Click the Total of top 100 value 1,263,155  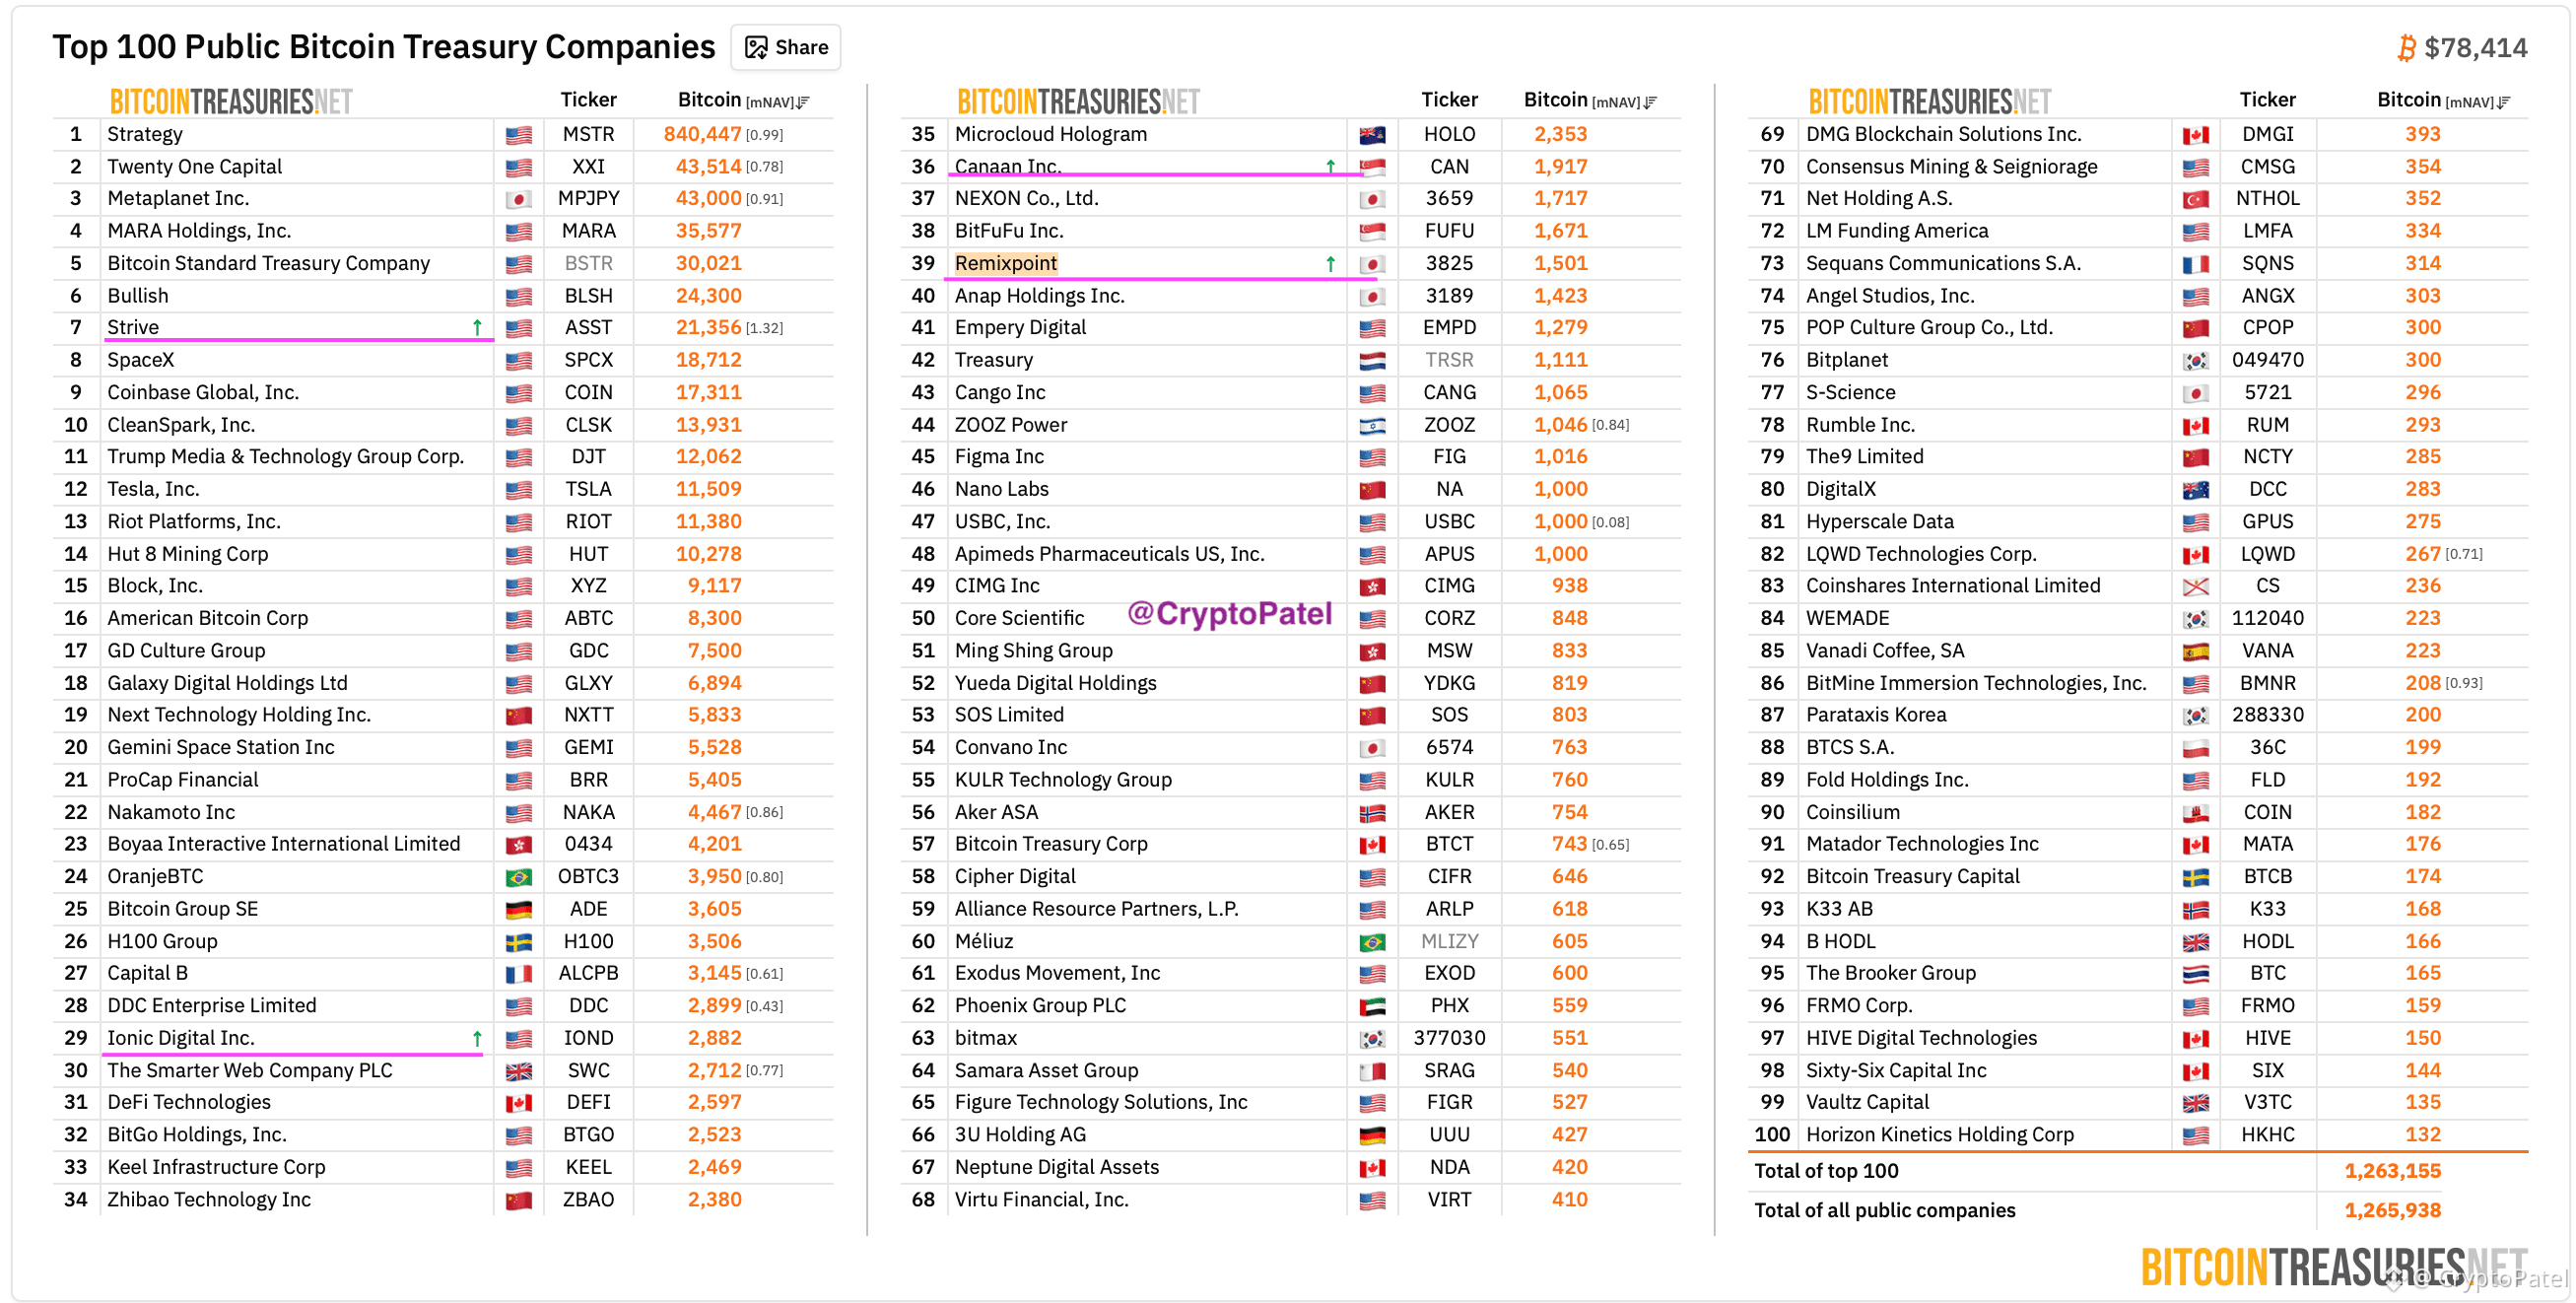point(2392,1171)
